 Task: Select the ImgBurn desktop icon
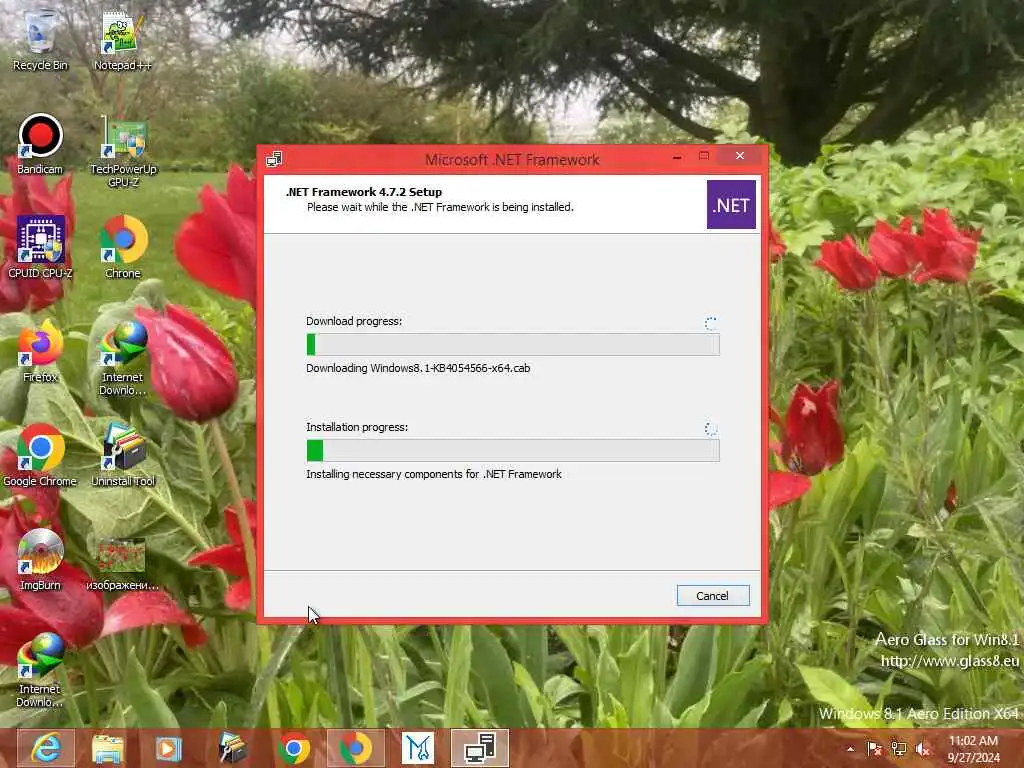point(40,559)
